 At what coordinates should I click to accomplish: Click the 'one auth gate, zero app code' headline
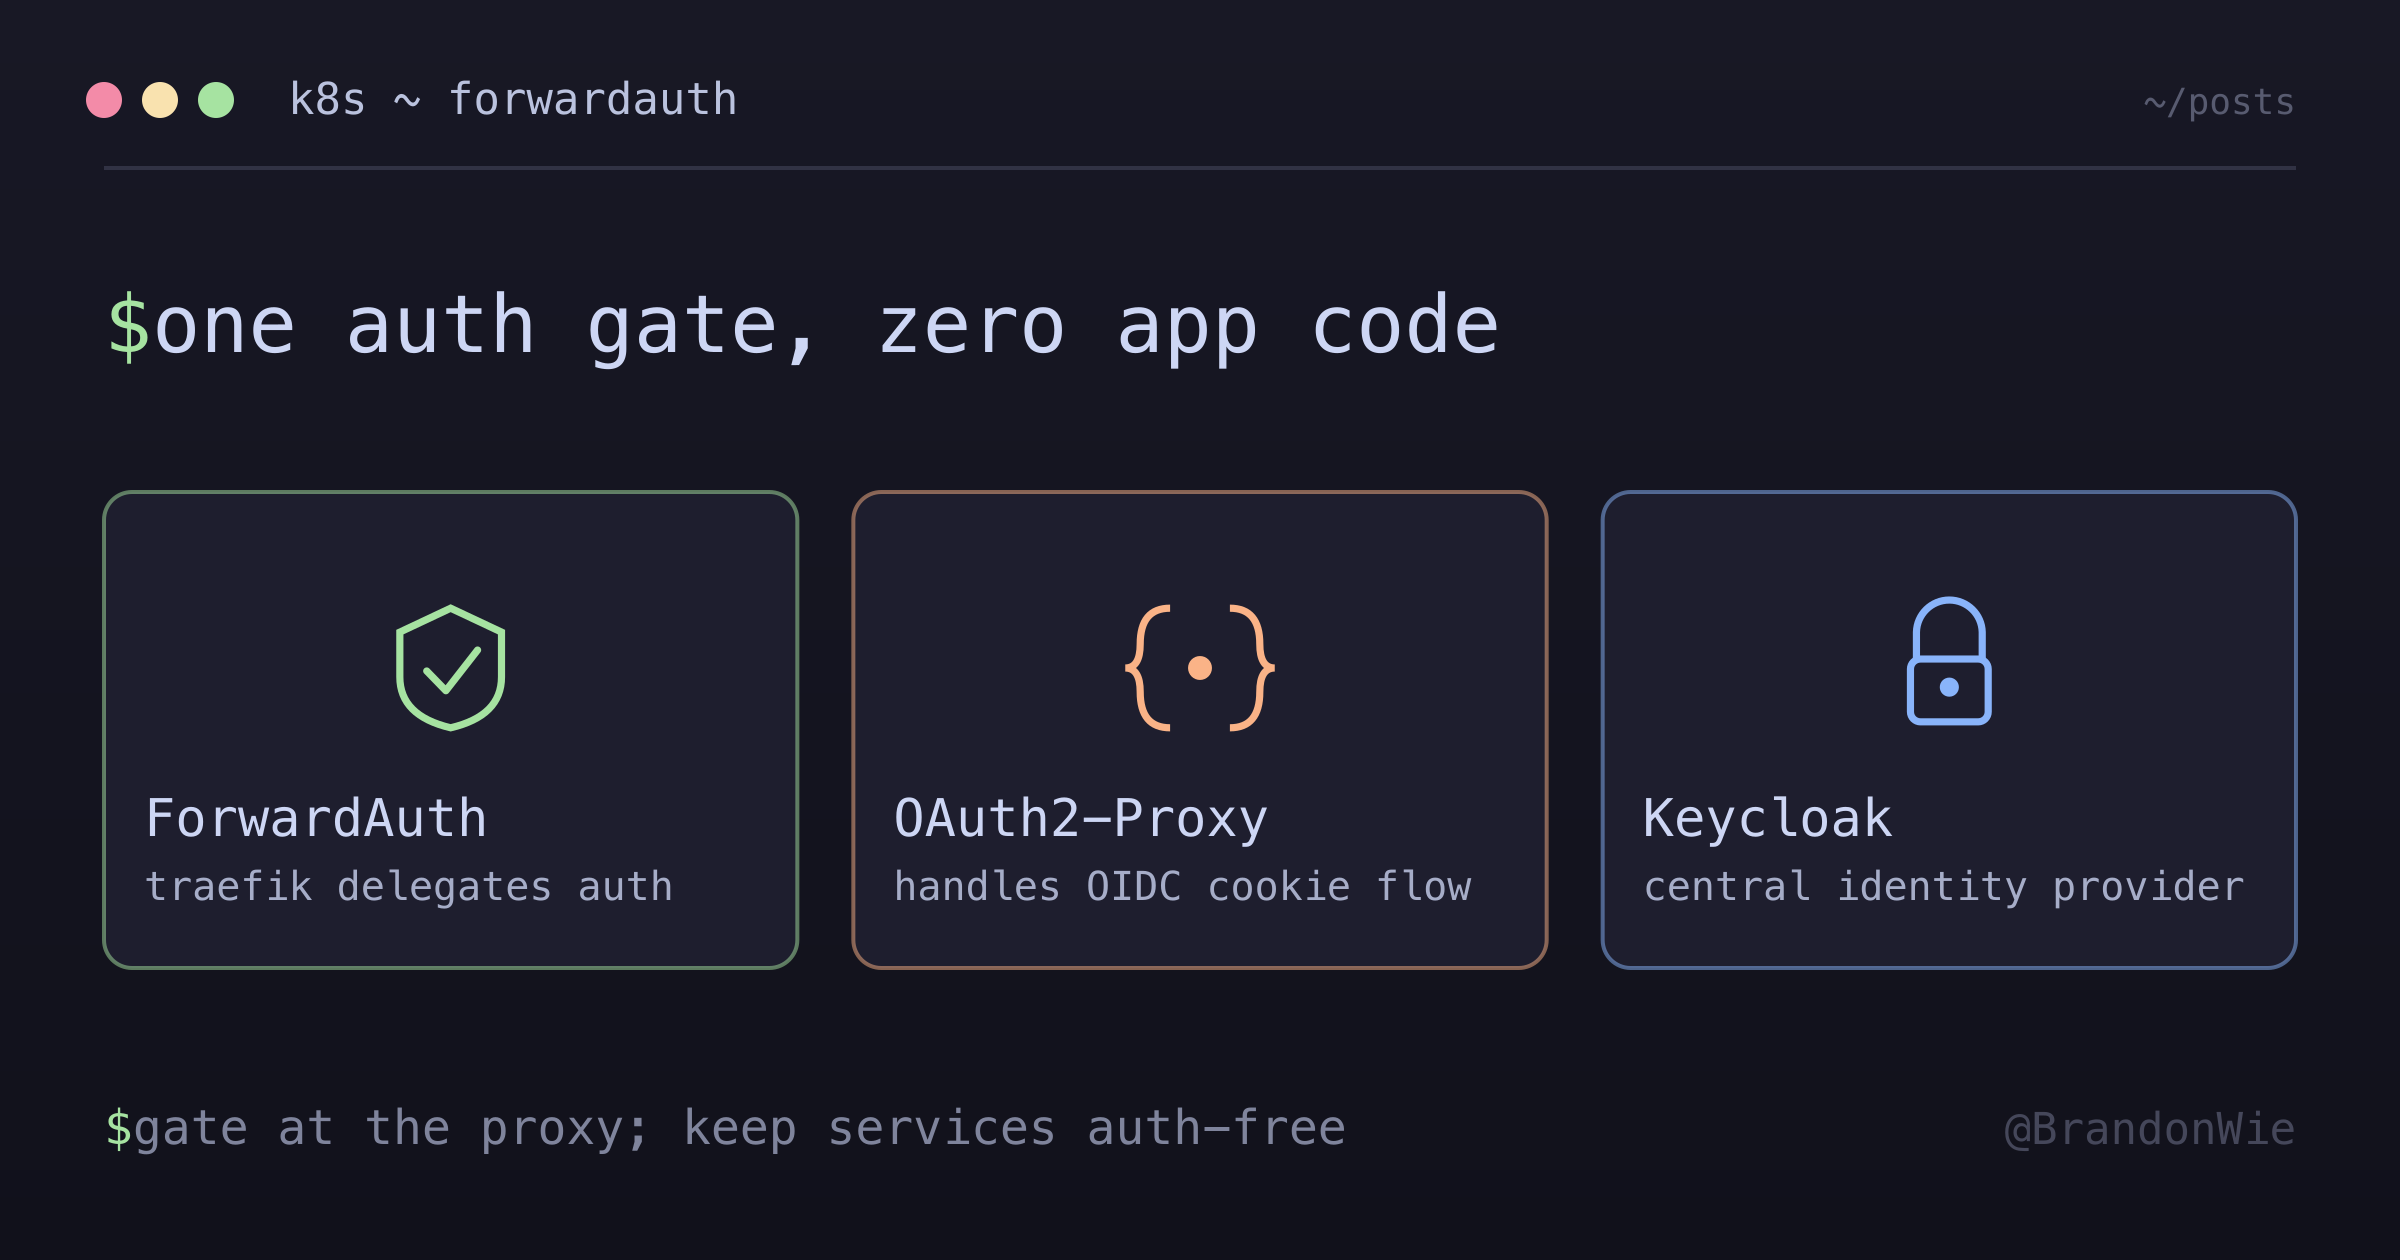826,326
